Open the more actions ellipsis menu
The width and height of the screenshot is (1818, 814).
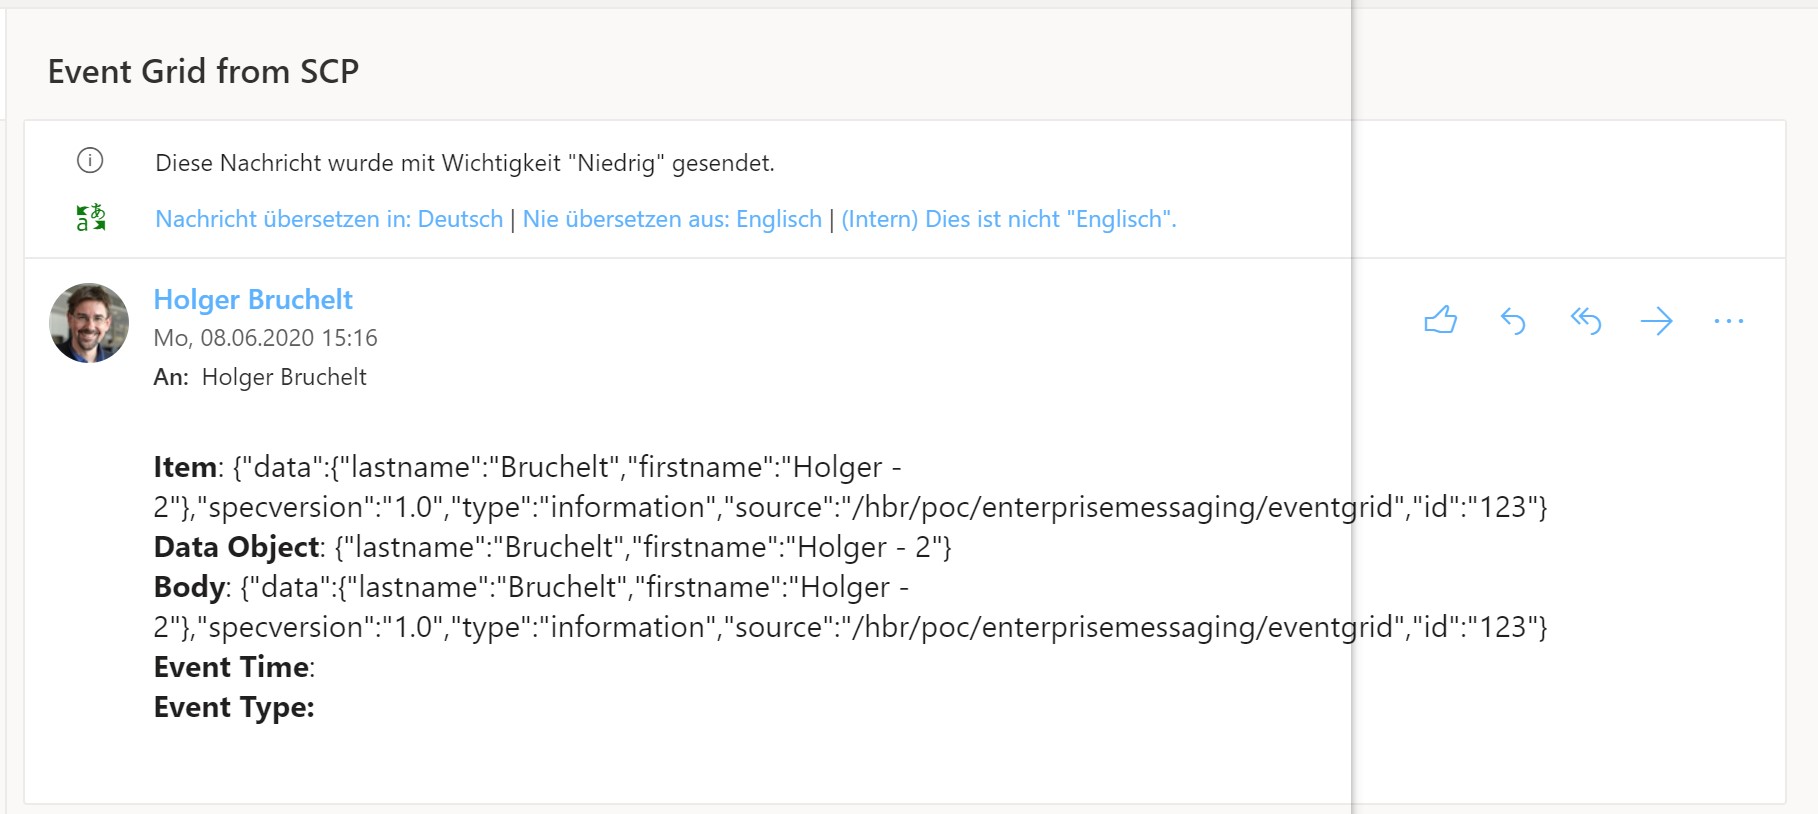1728,321
